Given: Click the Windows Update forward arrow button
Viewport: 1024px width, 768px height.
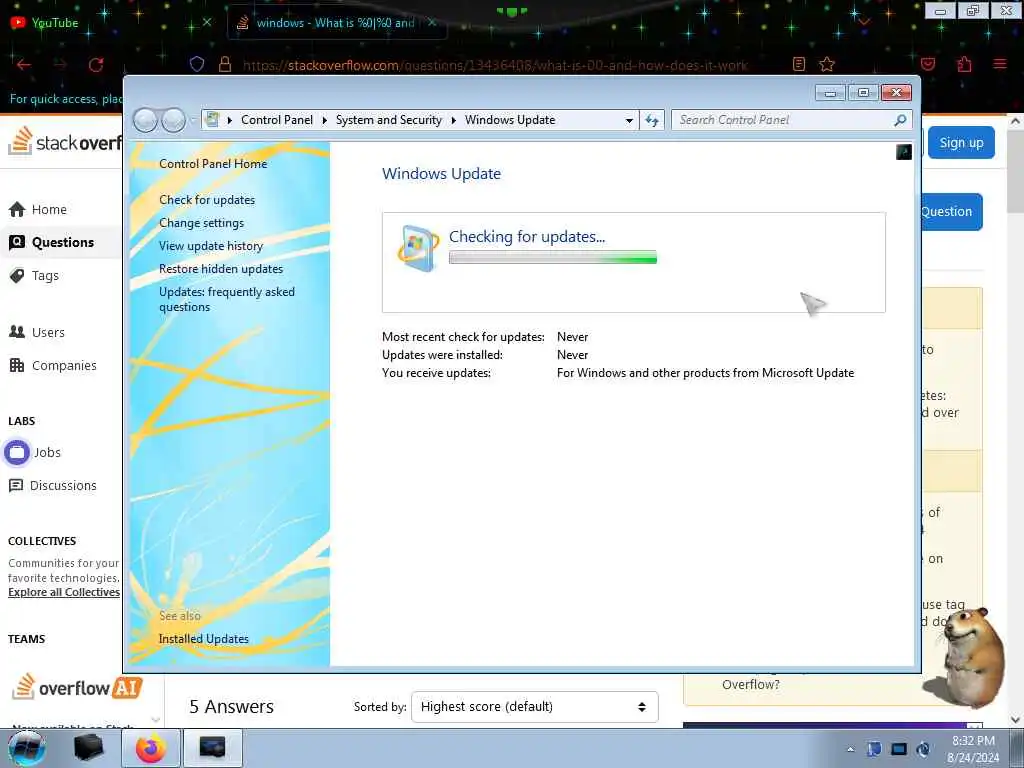Looking at the screenshot, I should tap(173, 120).
